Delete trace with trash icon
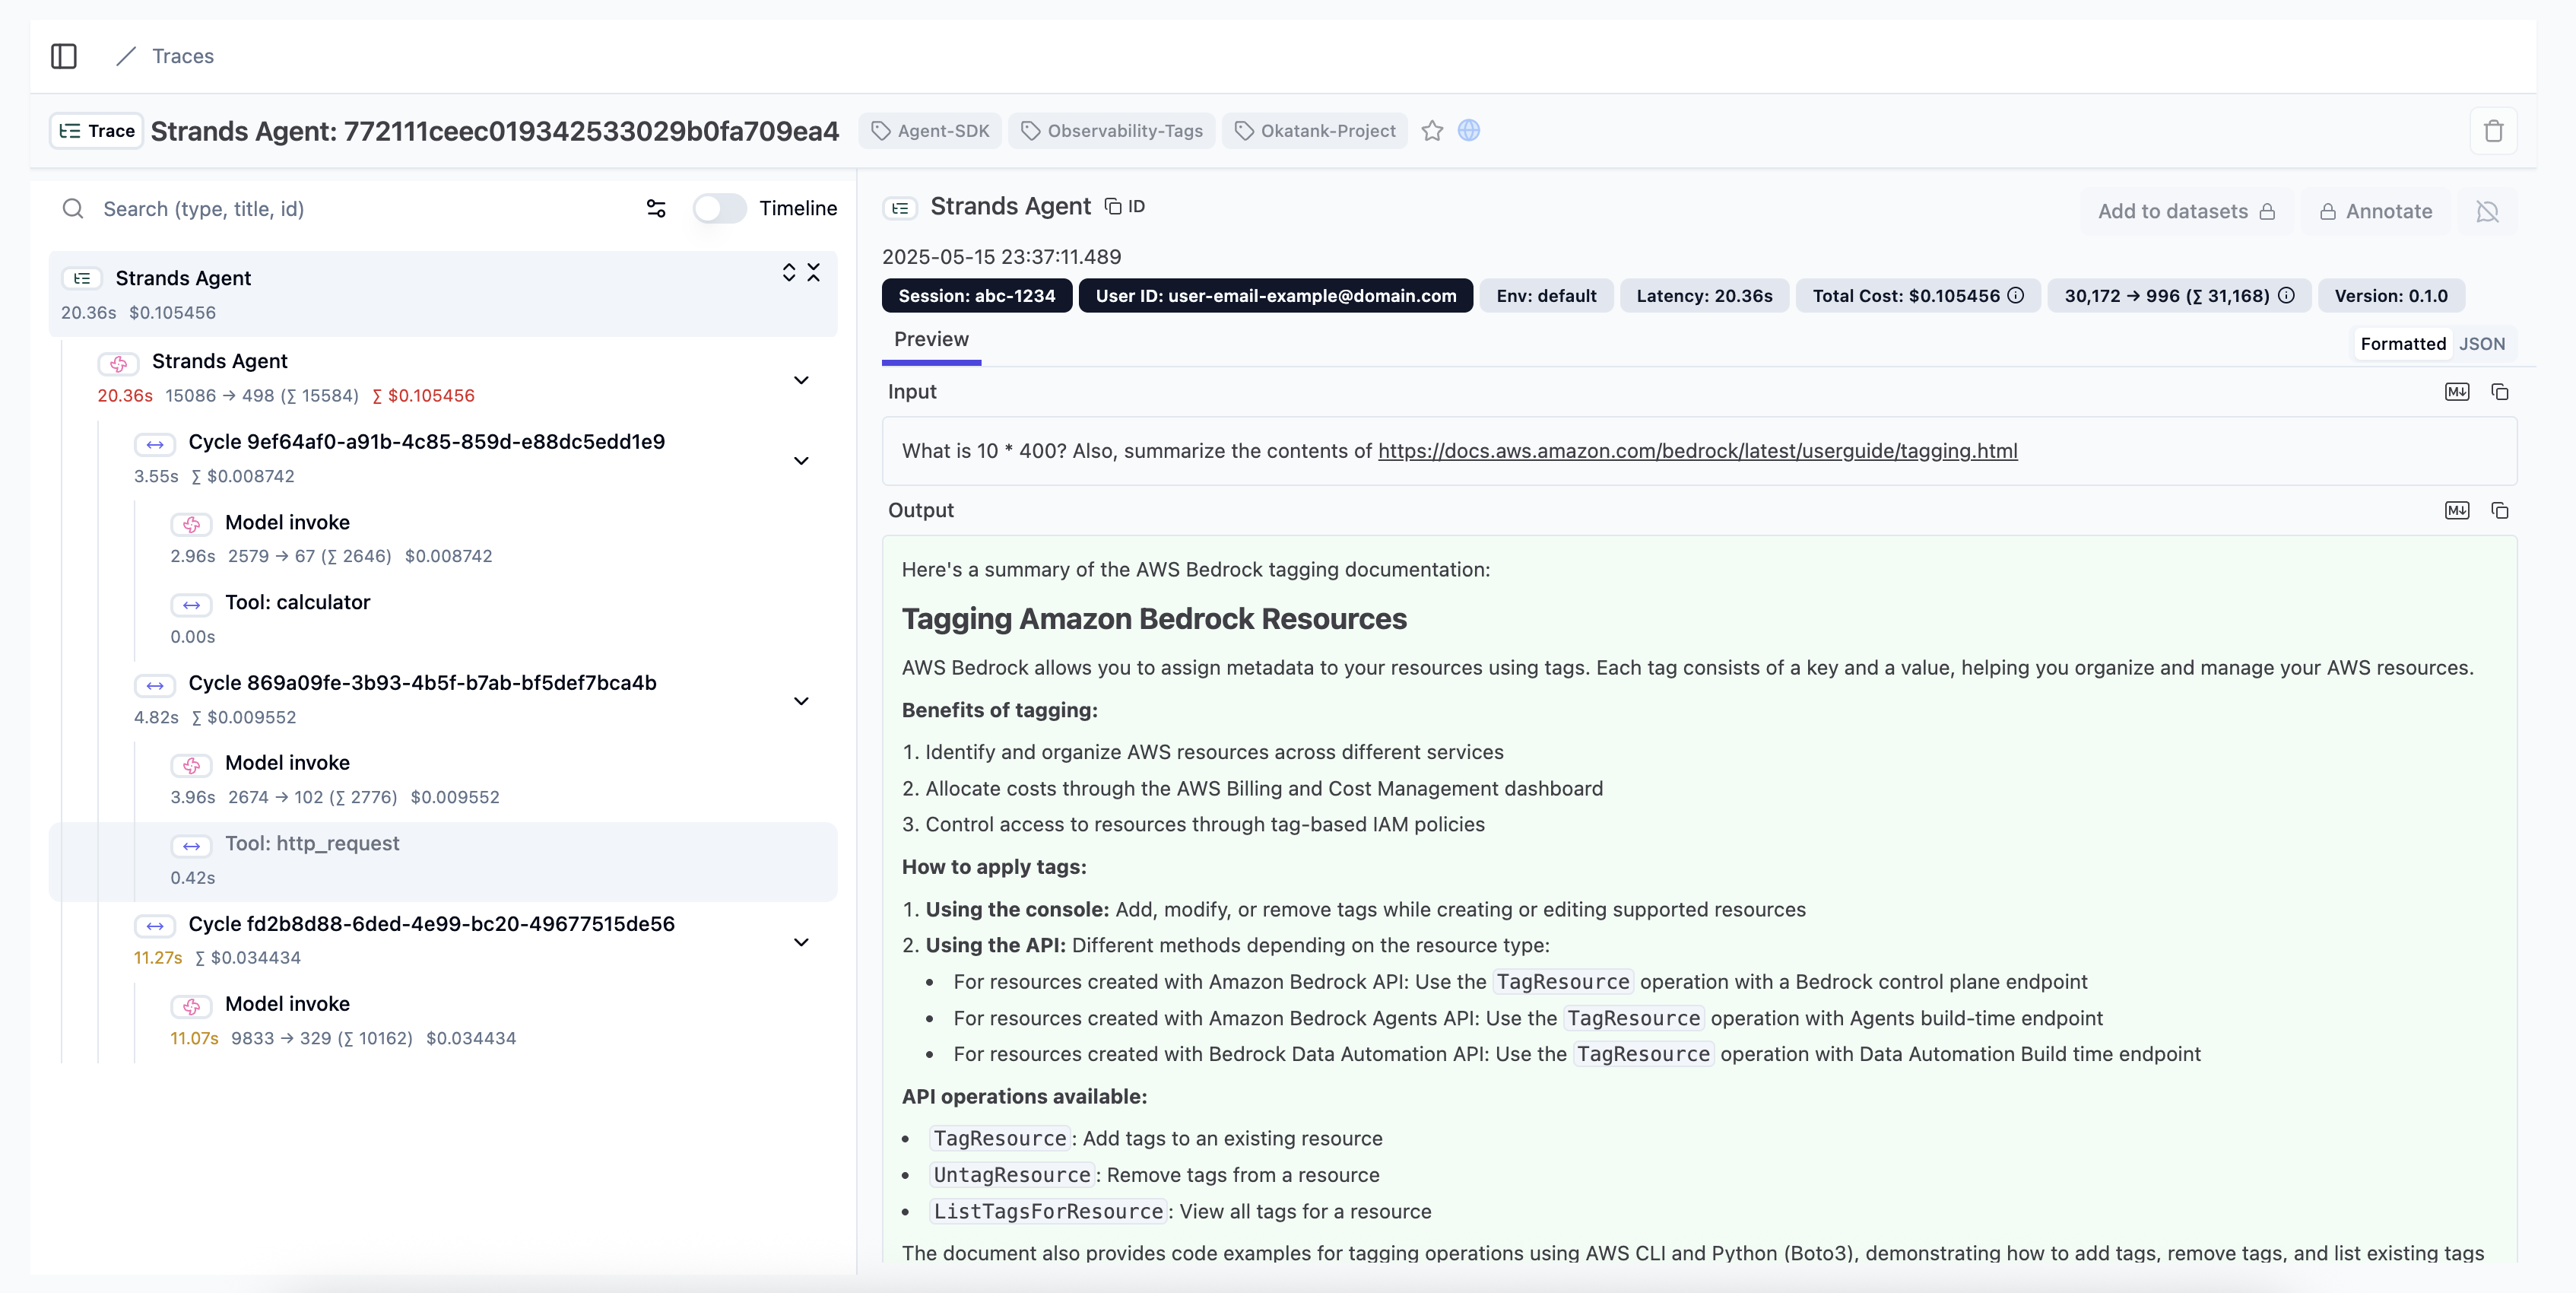This screenshot has width=2576, height=1293. (x=2493, y=131)
